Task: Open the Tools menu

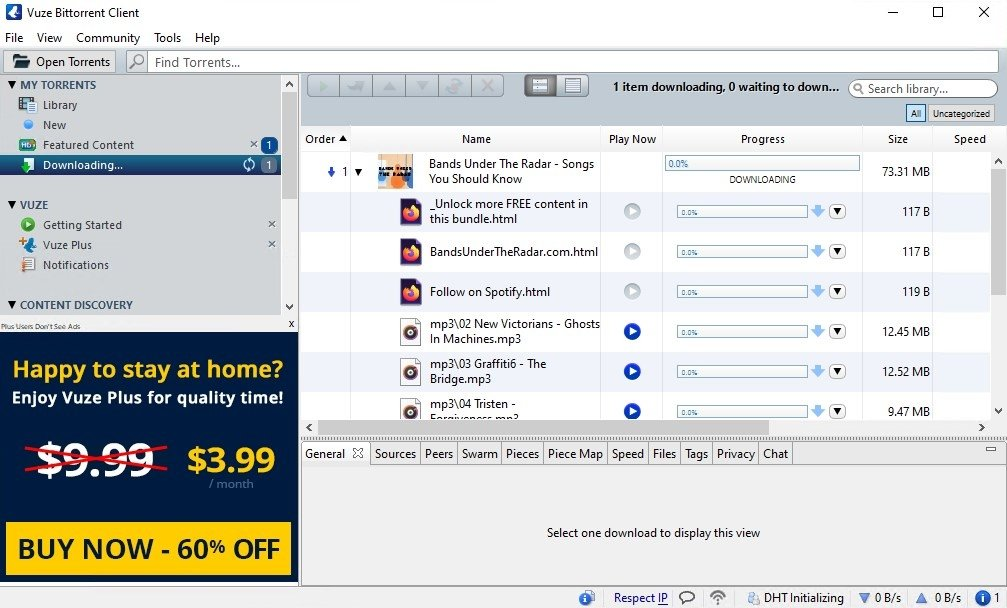Action: 167,38
